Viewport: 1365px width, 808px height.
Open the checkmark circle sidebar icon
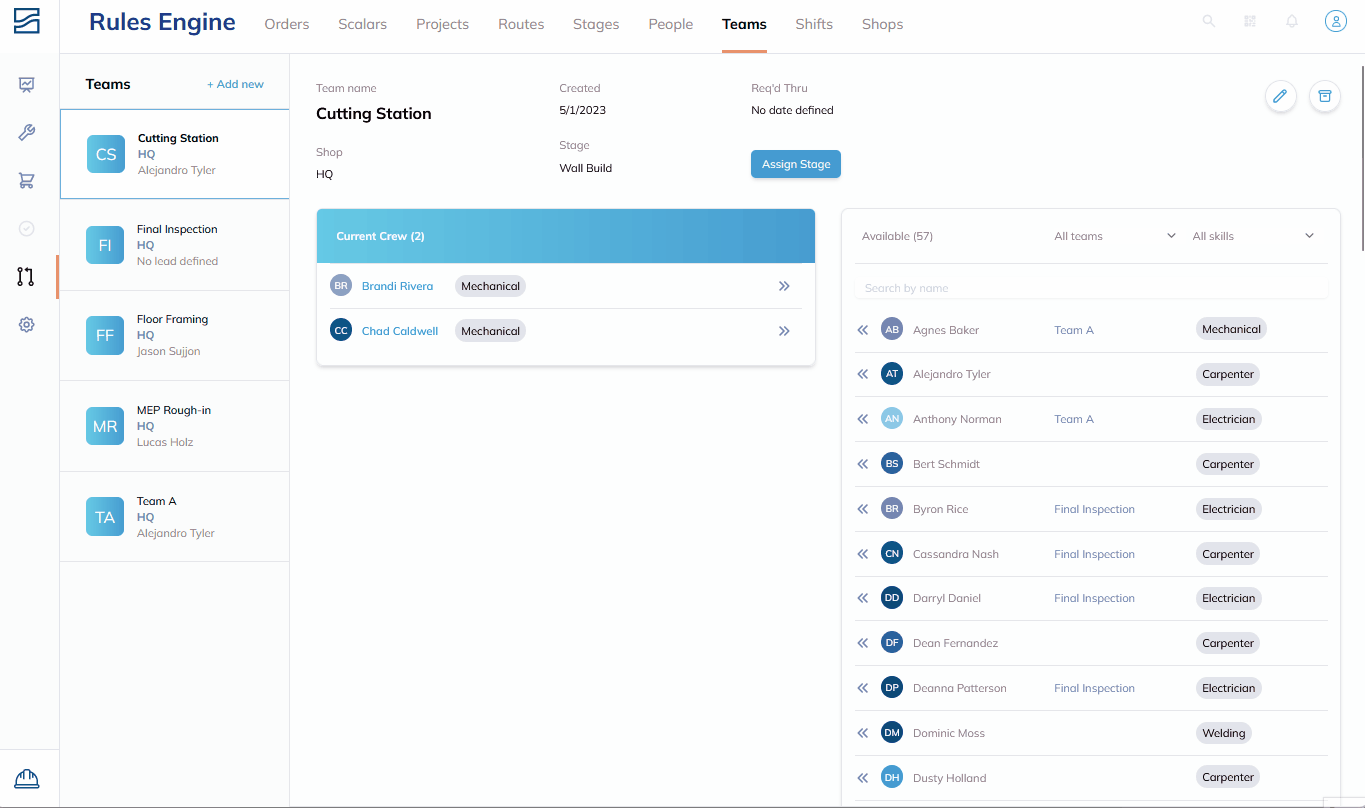pos(27,229)
